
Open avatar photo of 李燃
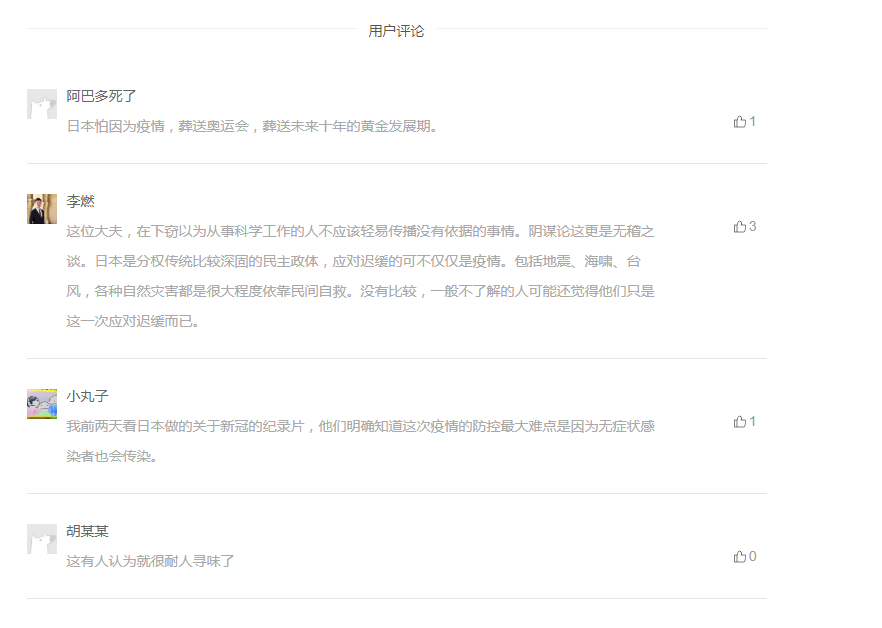coord(42,209)
